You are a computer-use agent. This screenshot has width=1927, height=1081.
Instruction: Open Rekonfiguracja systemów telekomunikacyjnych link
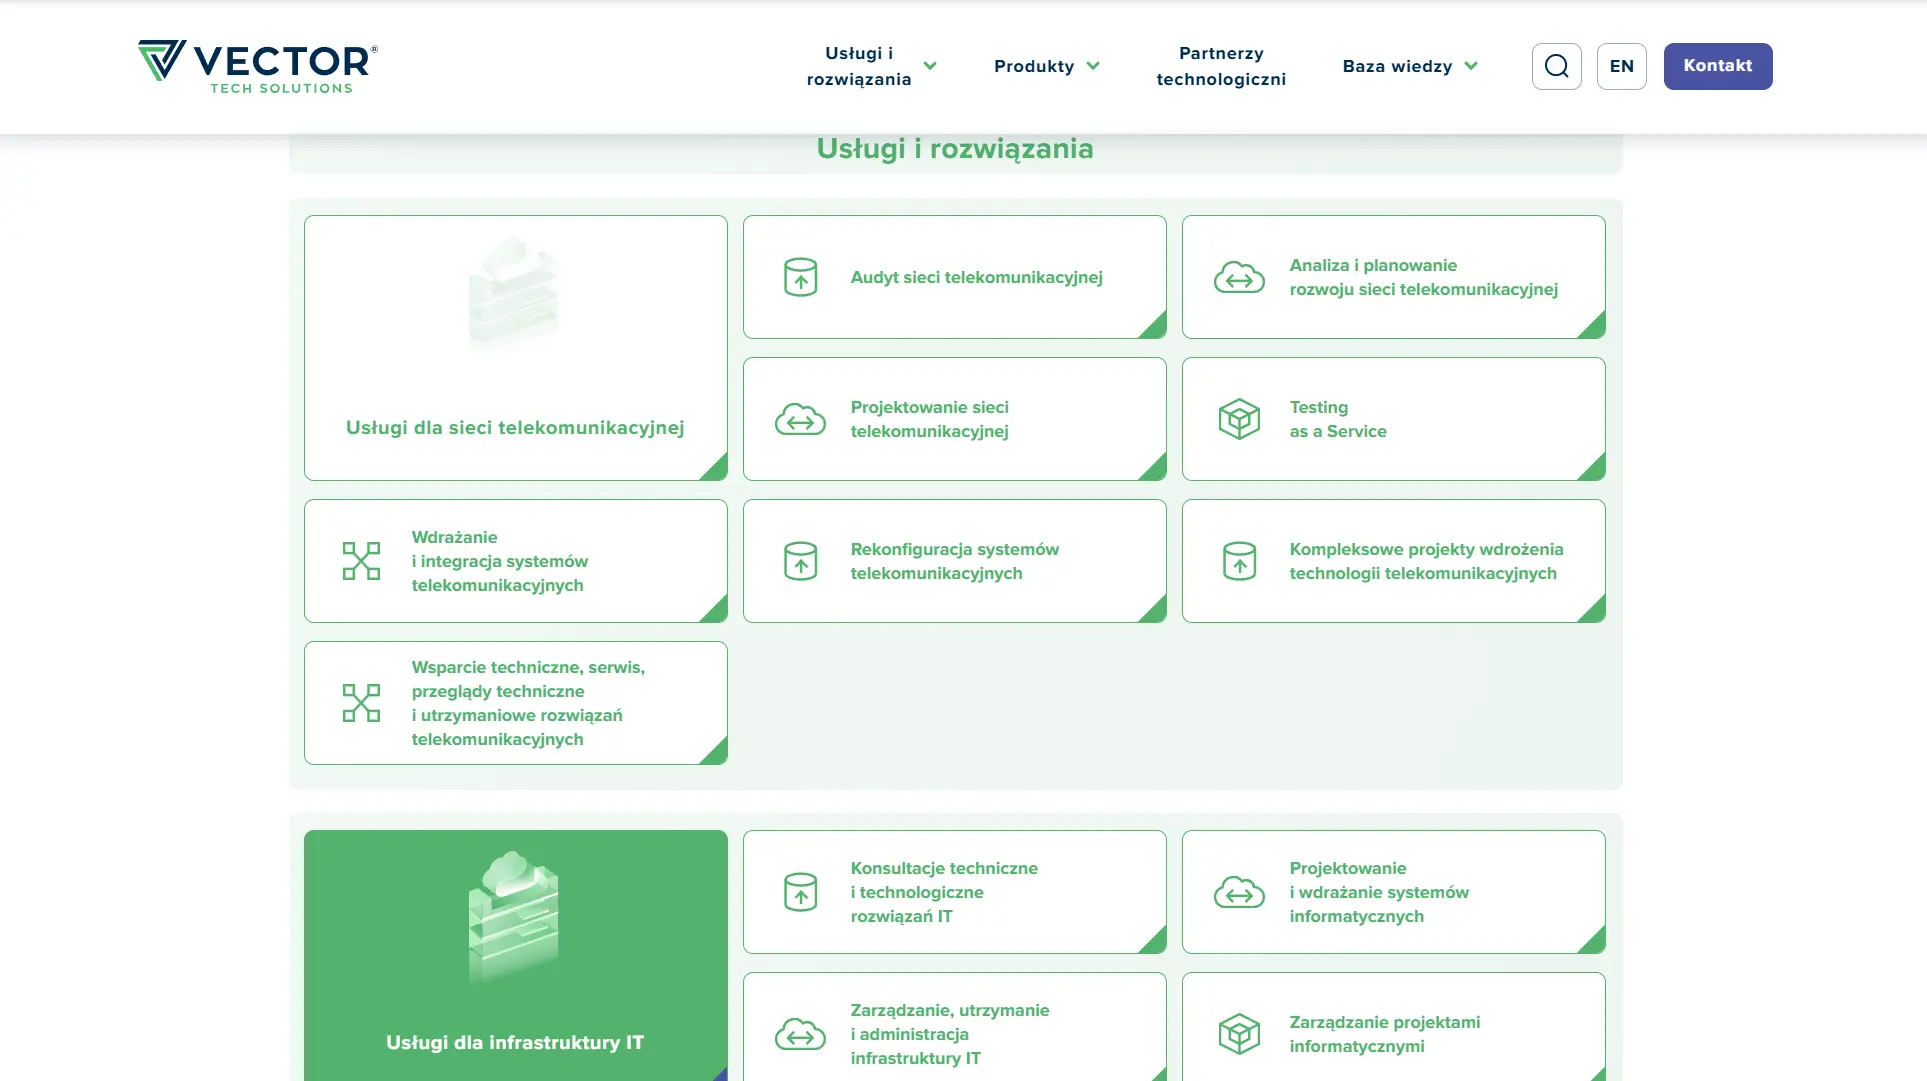954,561
